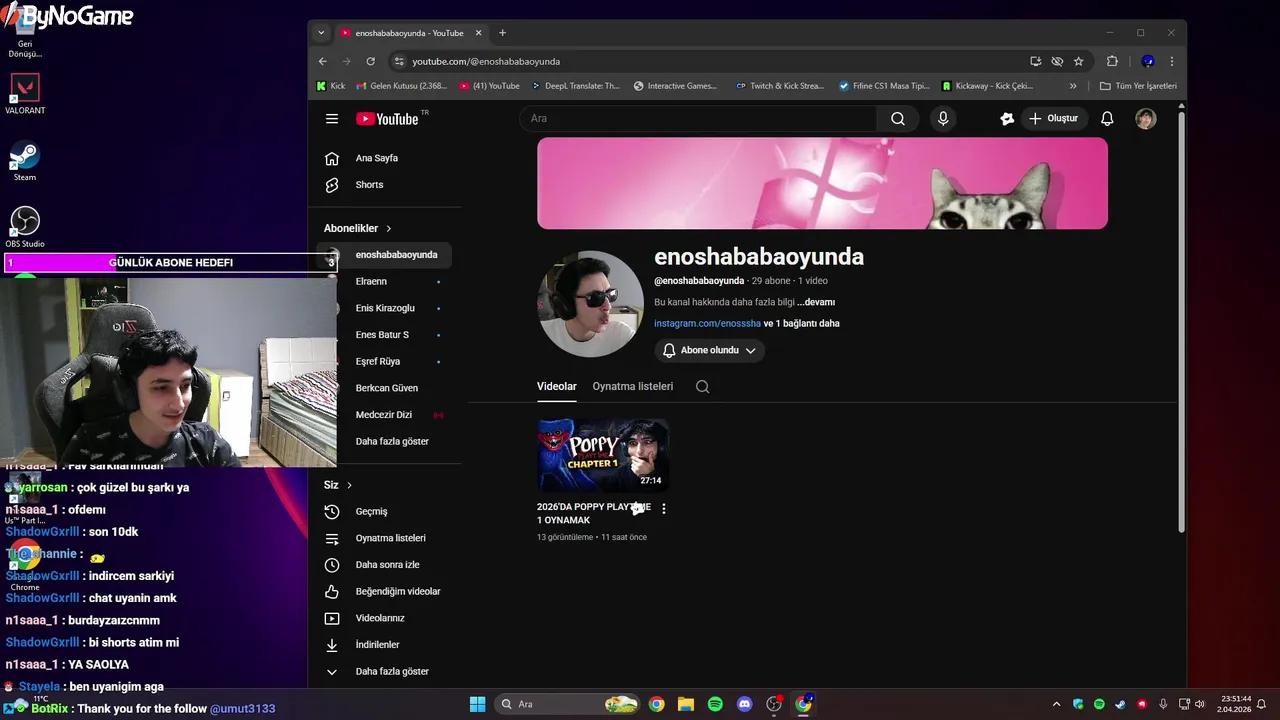Open instagram.com/enosssha link

pos(707,324)
